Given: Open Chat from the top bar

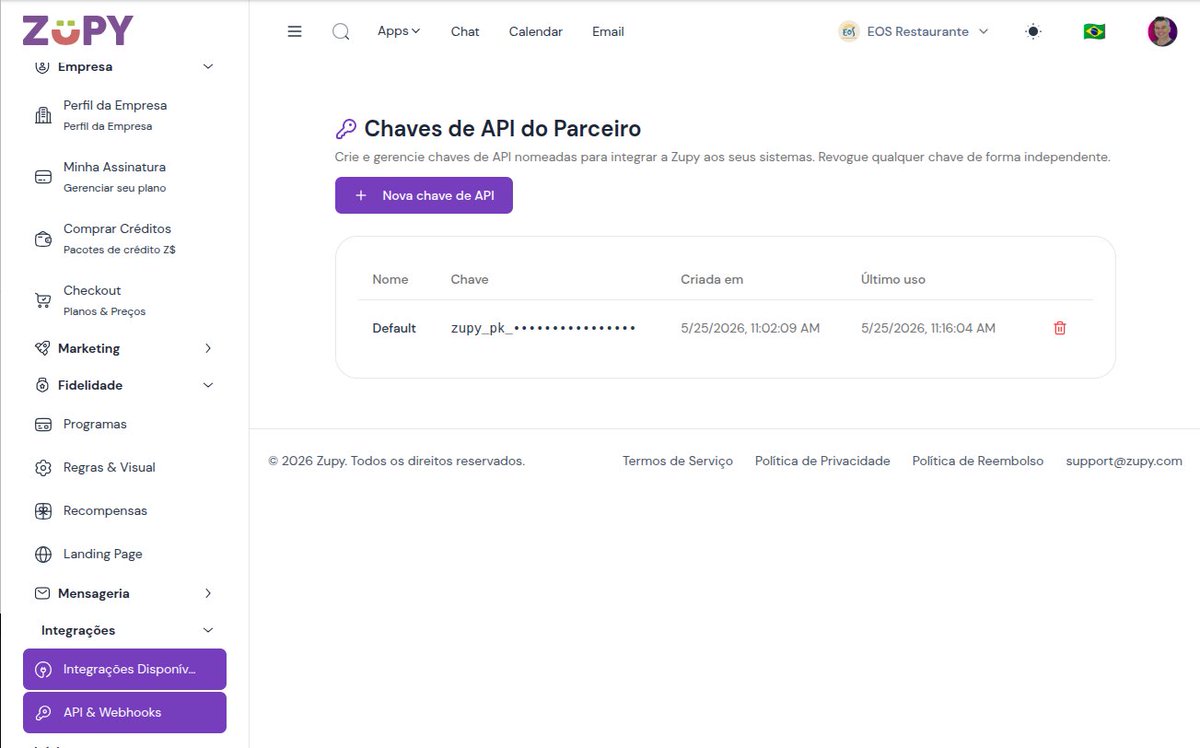Looking at the screenshot, I should tap(465, 31).
